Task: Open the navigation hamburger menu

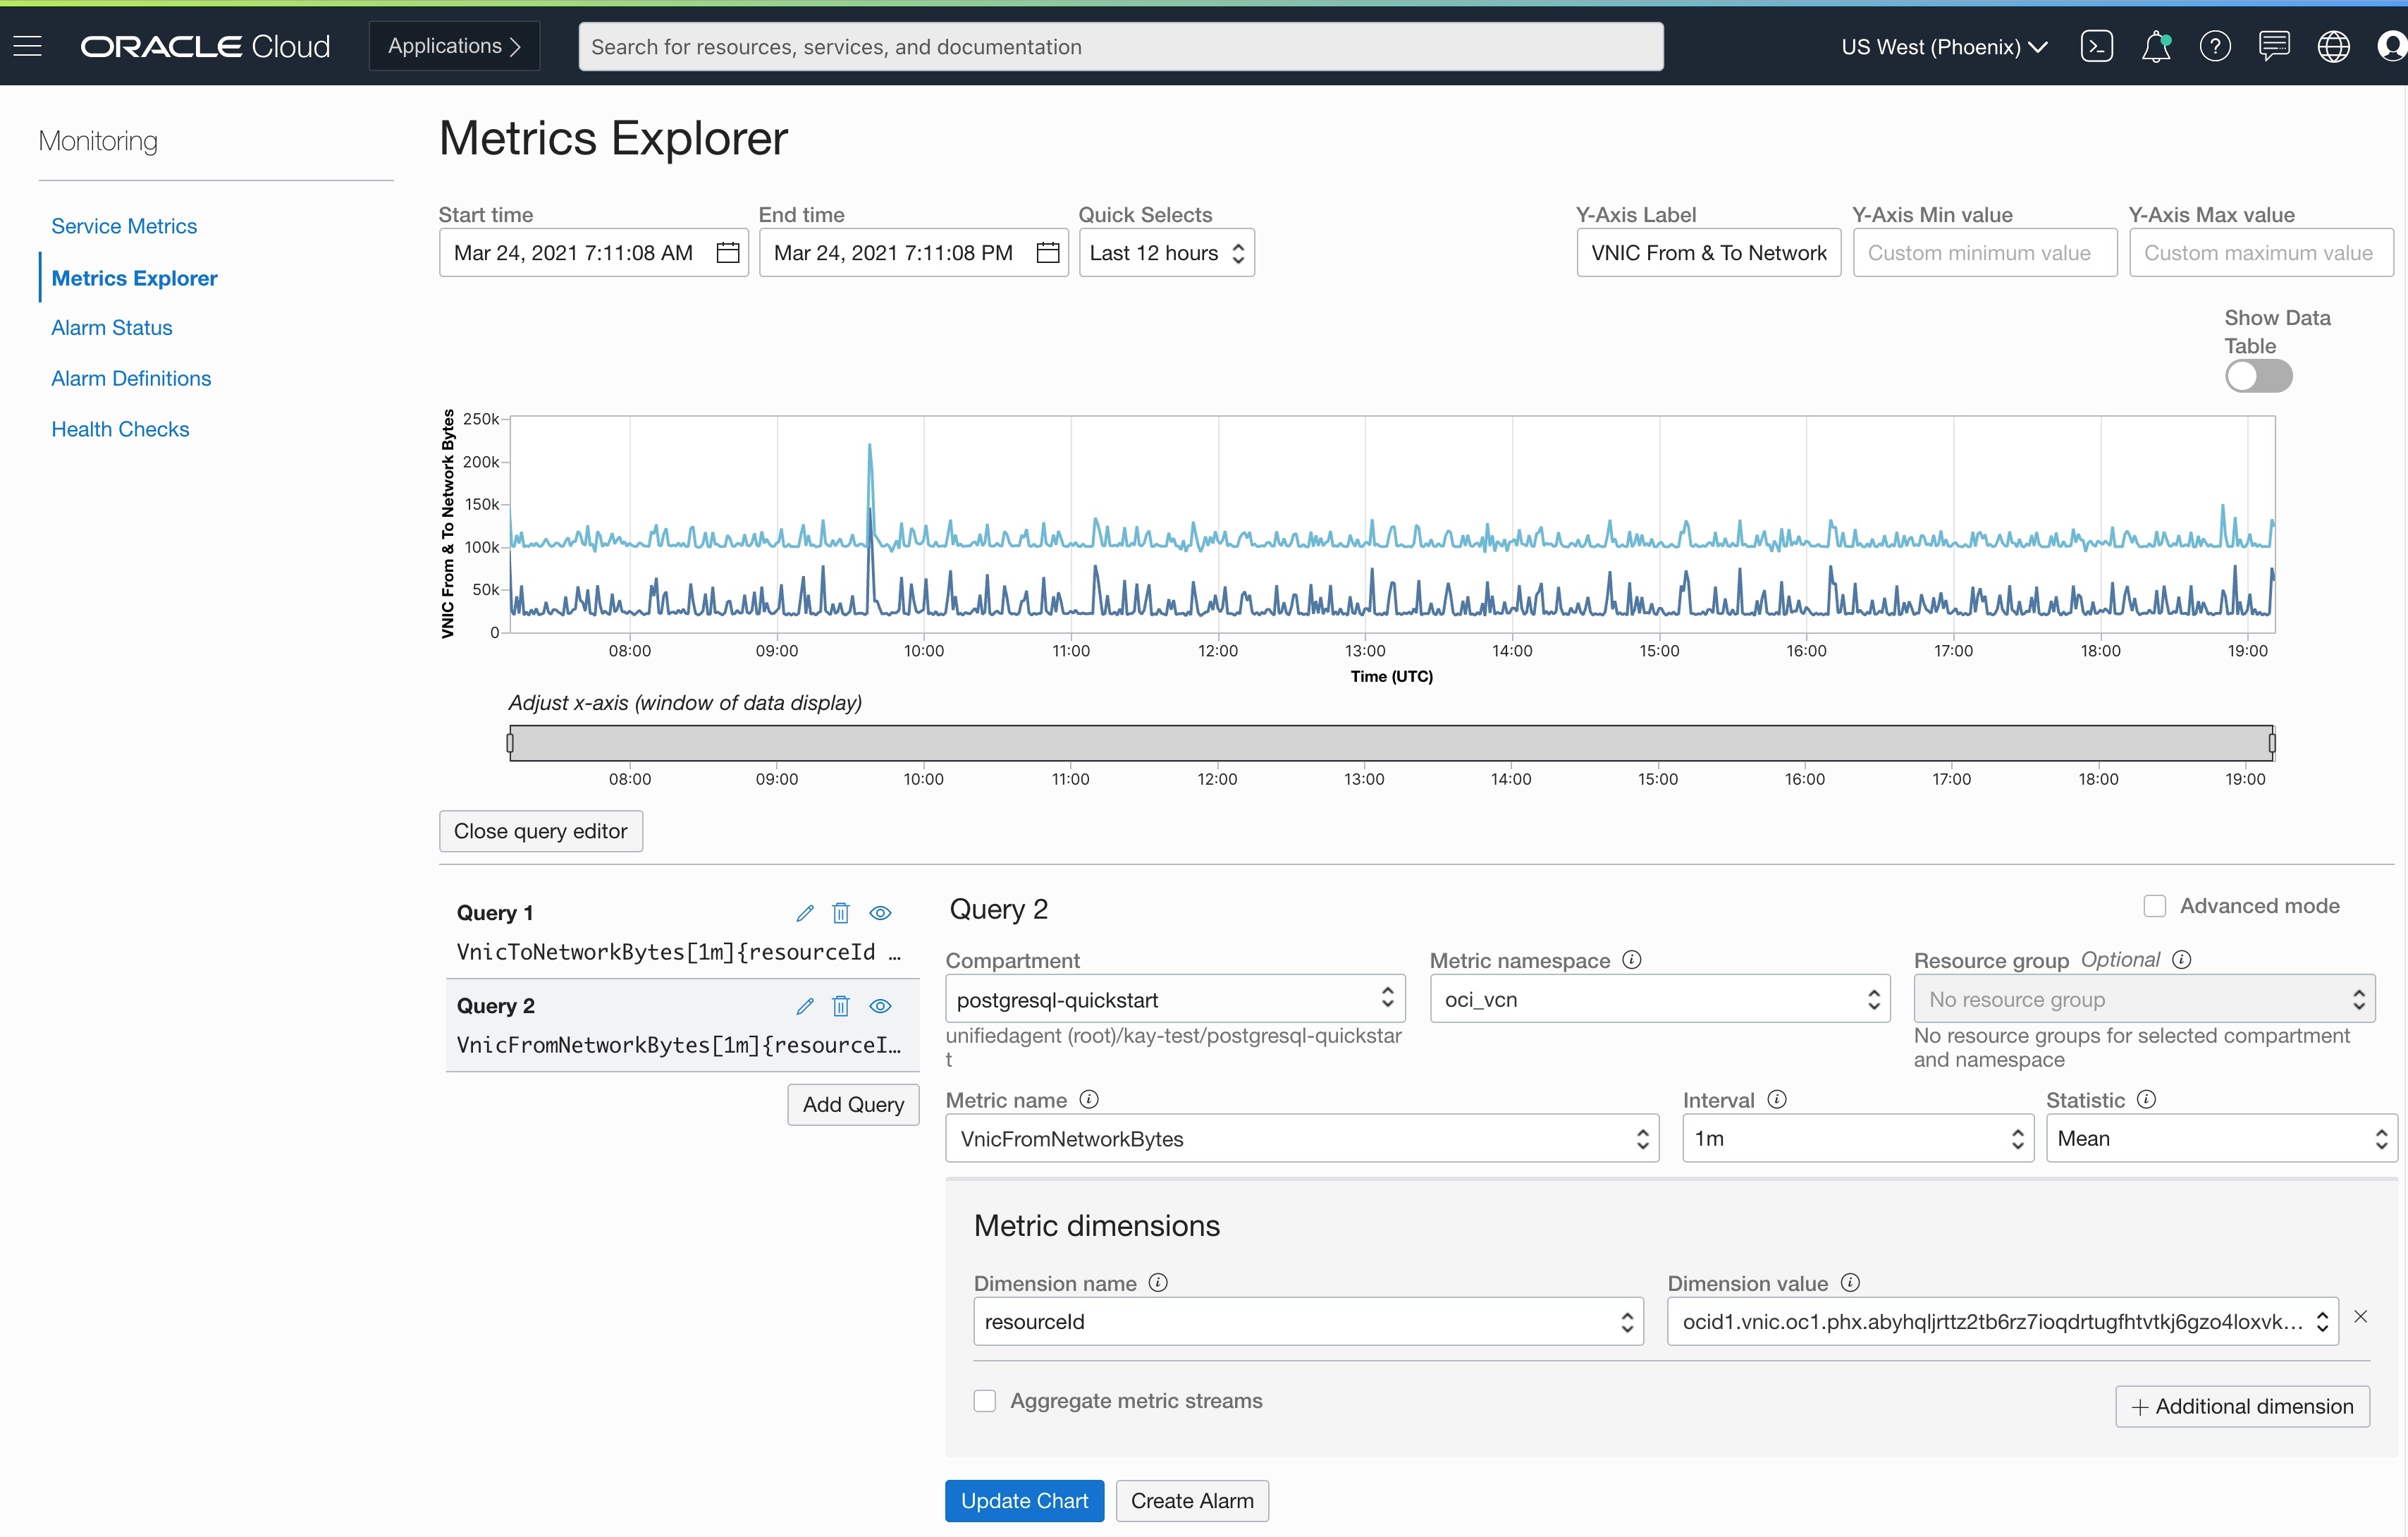Action: coord(28,45)
